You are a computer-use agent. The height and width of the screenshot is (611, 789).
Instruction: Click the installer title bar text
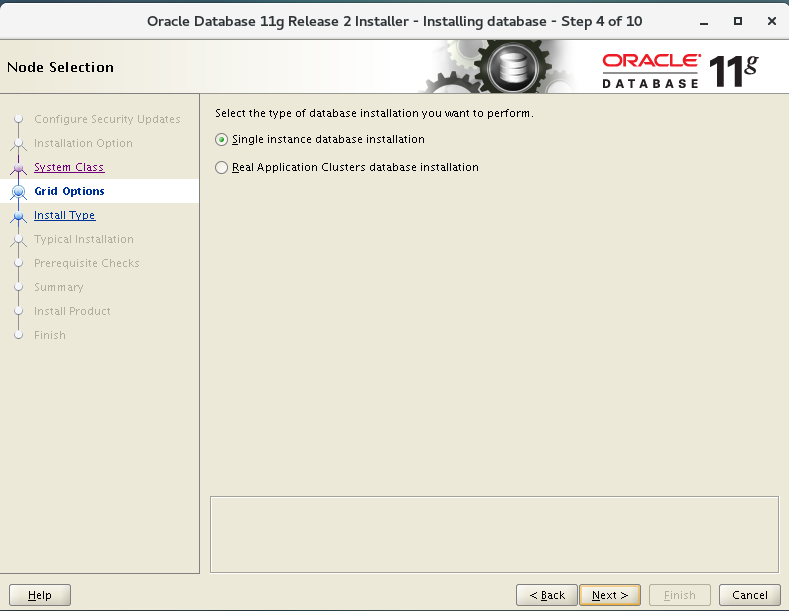click(394, 22)
